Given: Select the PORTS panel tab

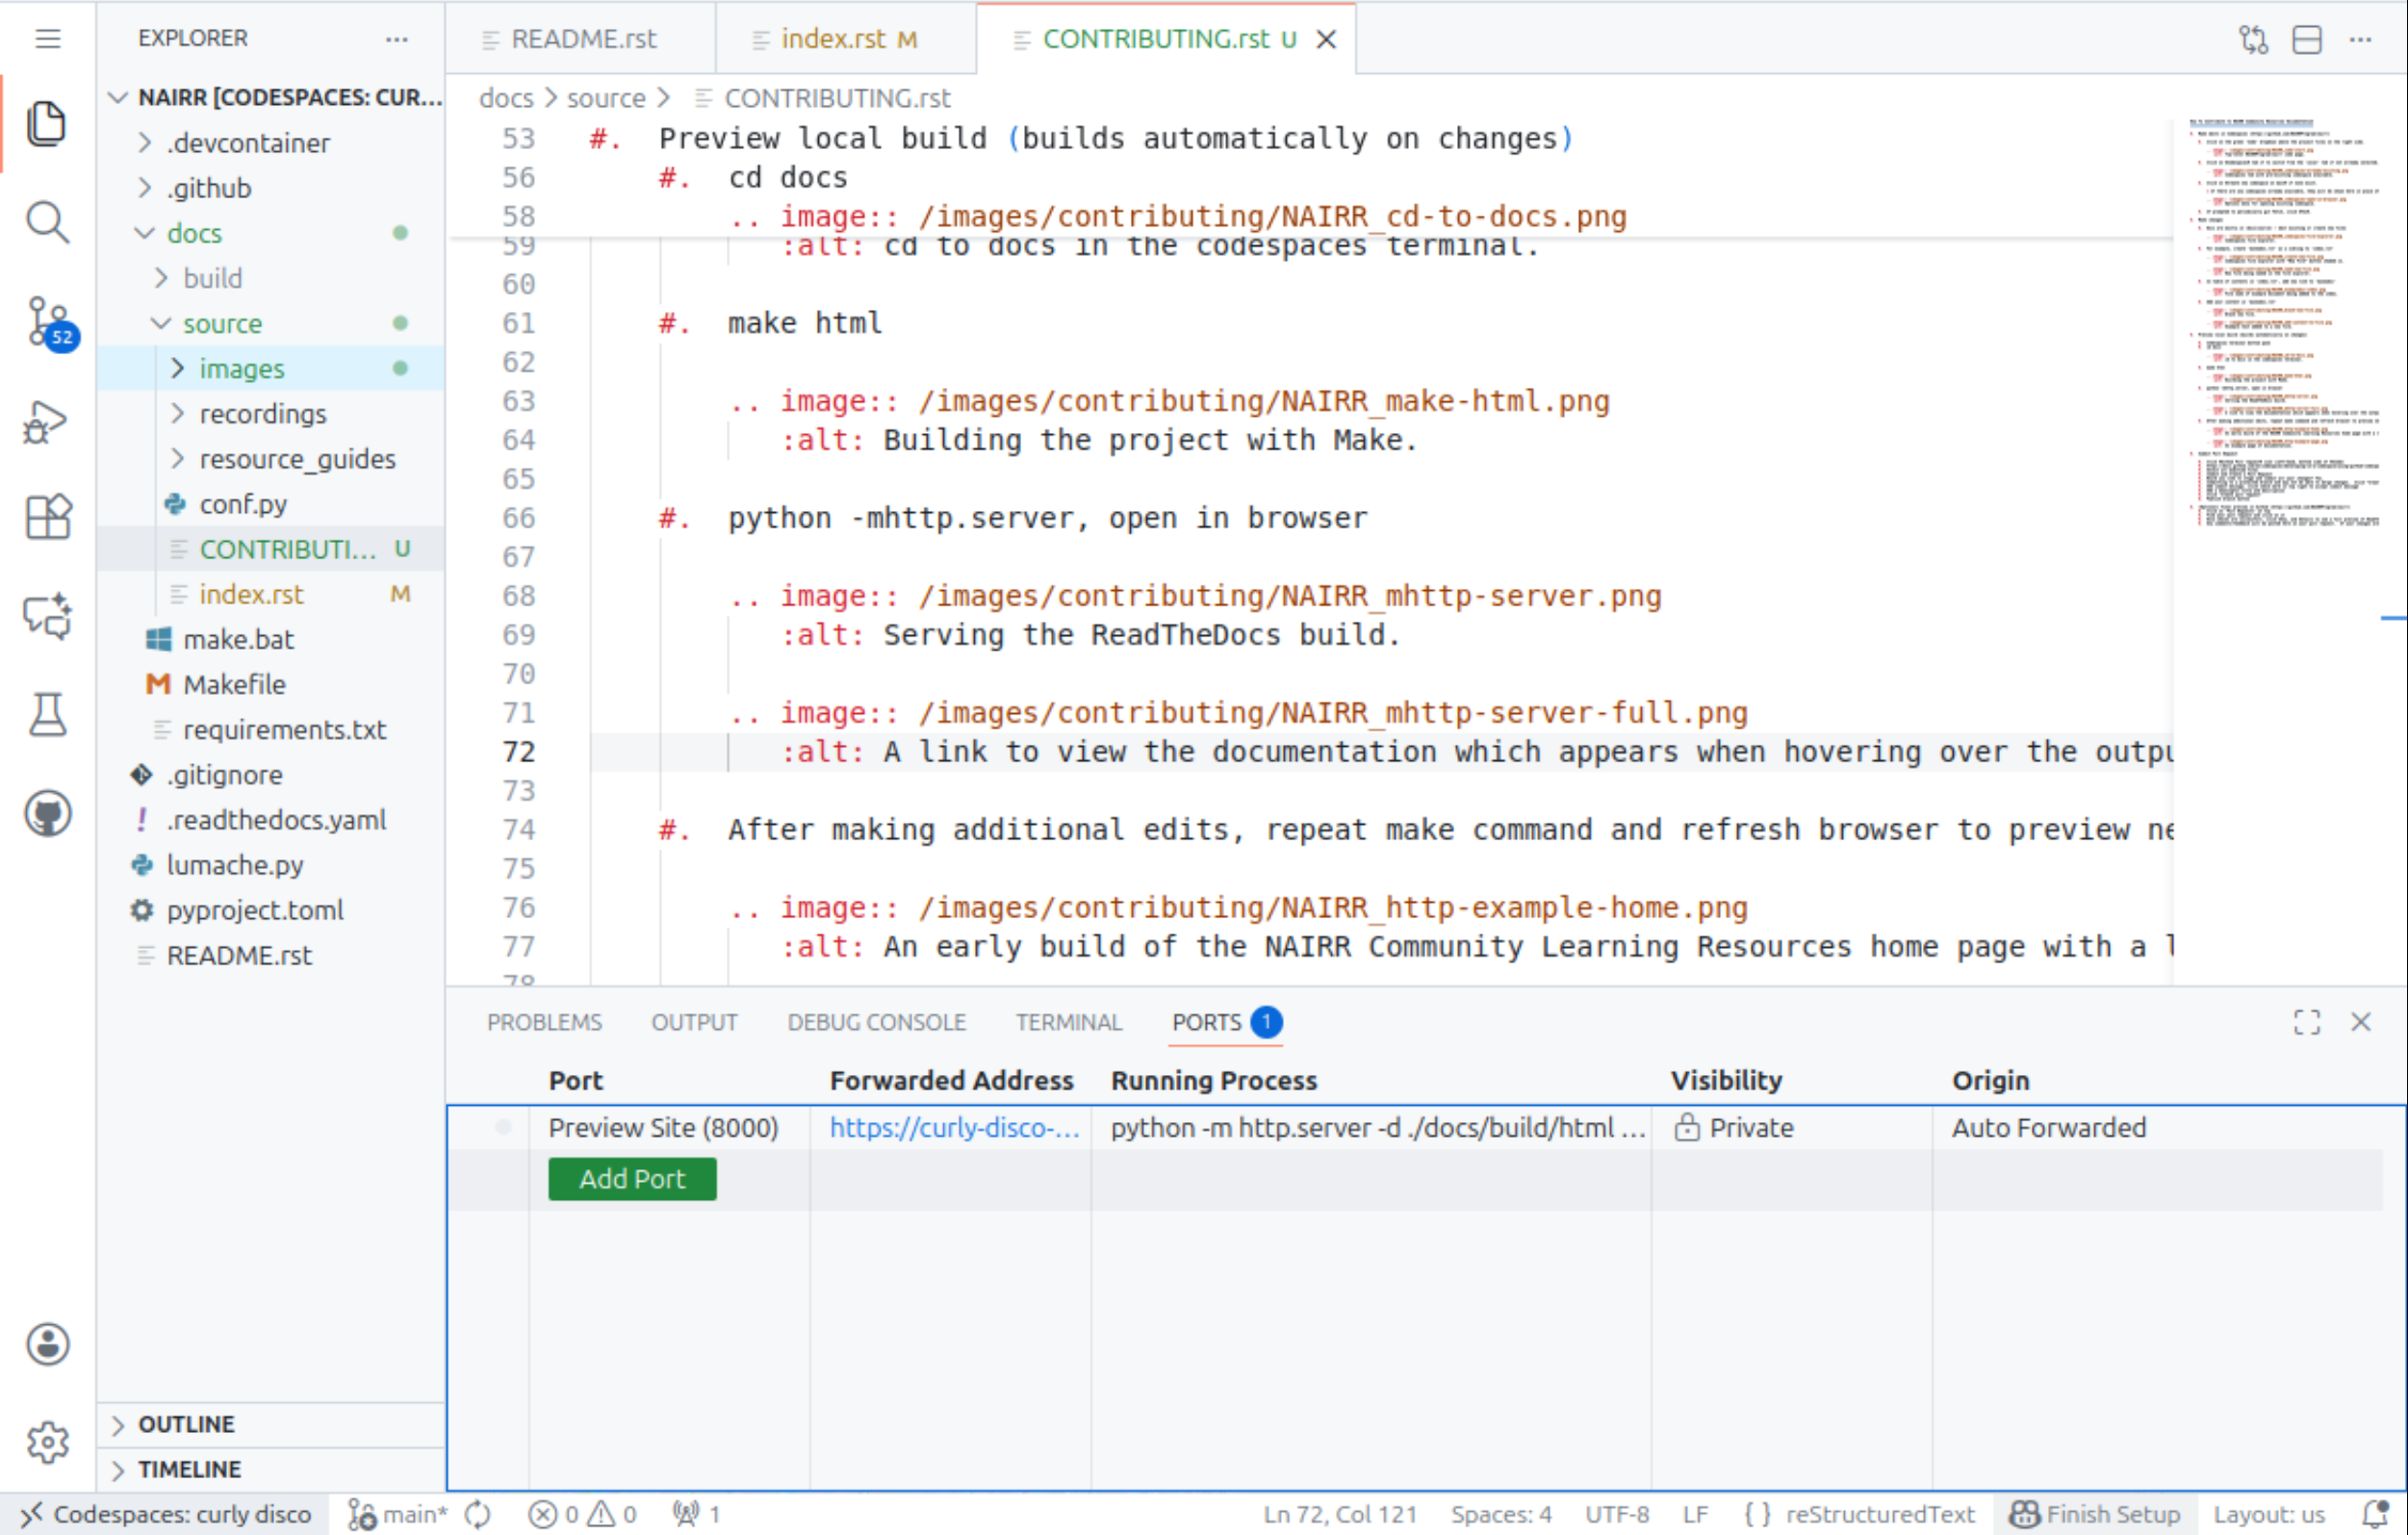Looking at the screenshot, I should point(1226,1022).
